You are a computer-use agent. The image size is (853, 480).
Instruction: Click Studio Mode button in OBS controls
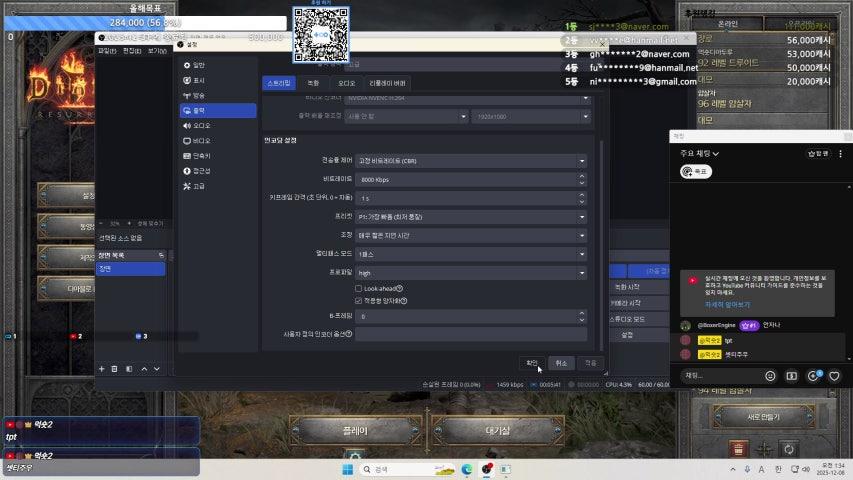tap(639, 319)
